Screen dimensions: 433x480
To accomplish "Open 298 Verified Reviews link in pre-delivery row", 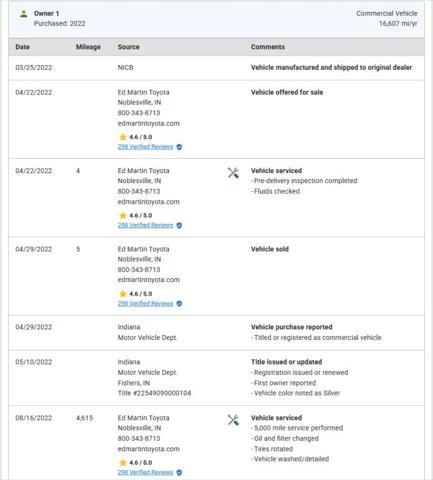I will tap(145, 225).
